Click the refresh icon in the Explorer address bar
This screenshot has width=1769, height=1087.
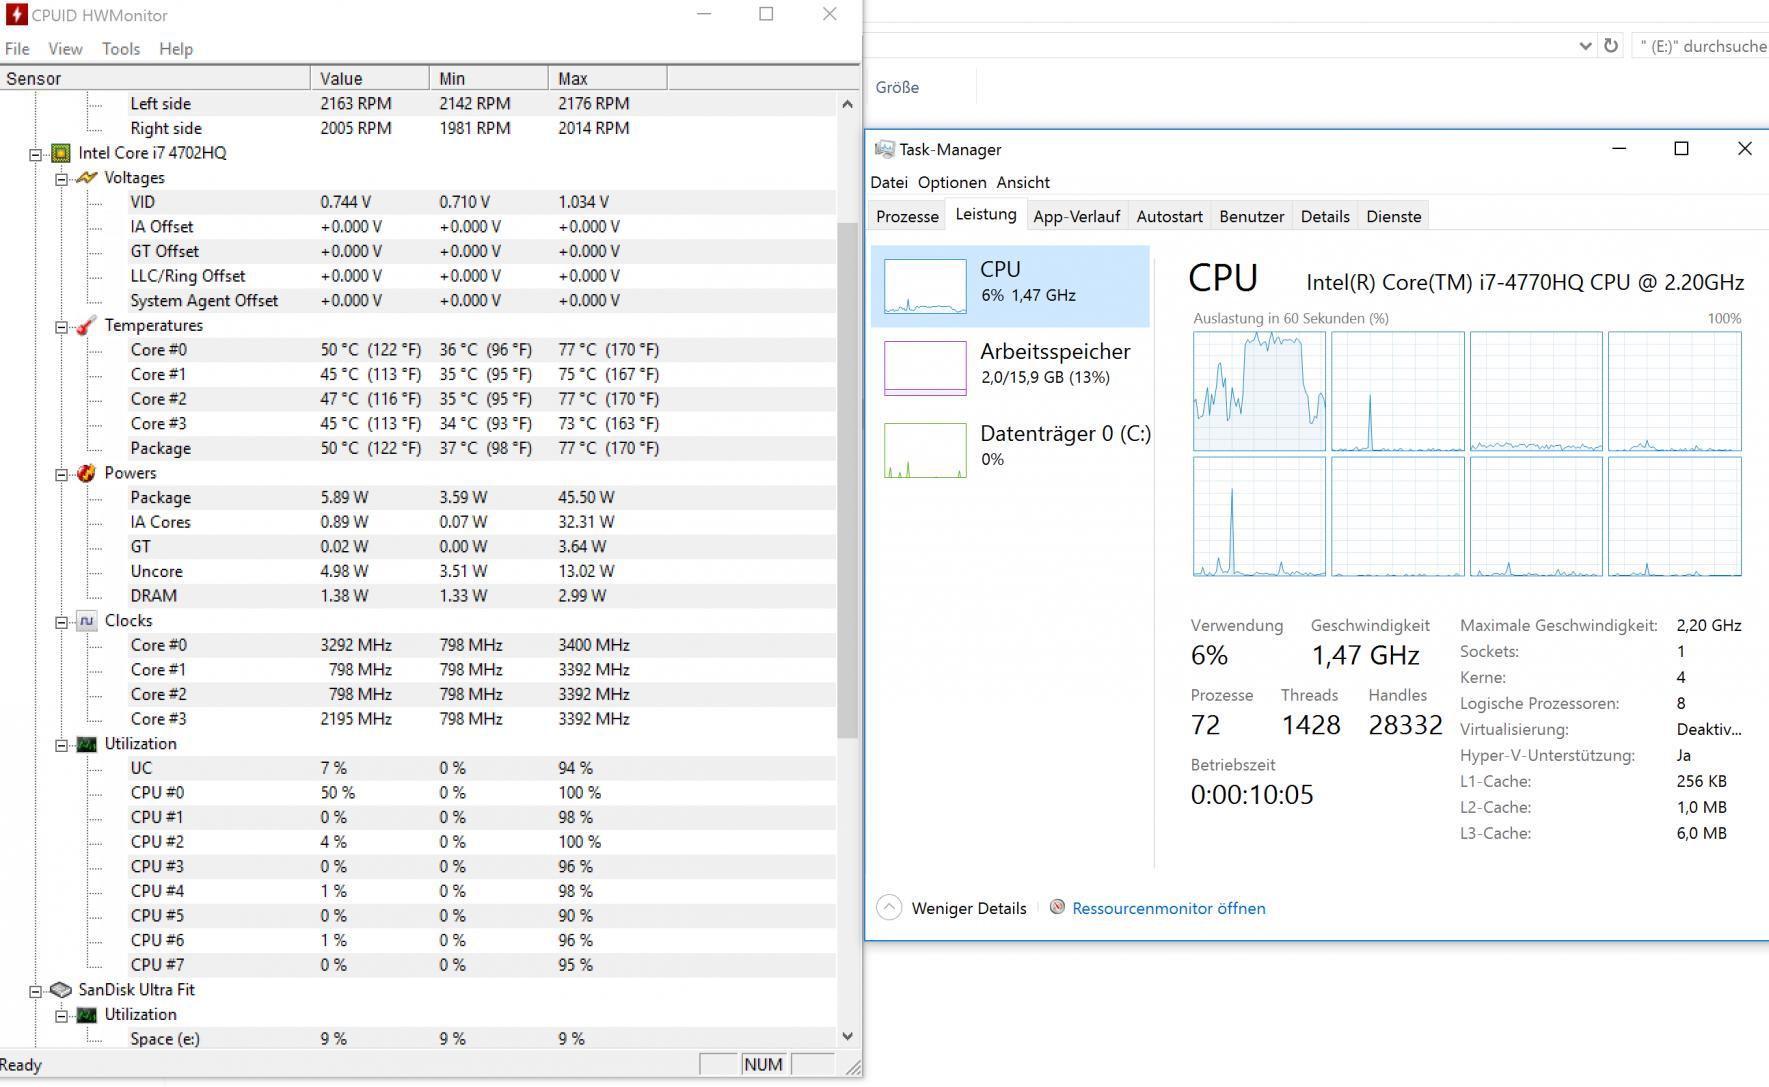point(1610,46)
